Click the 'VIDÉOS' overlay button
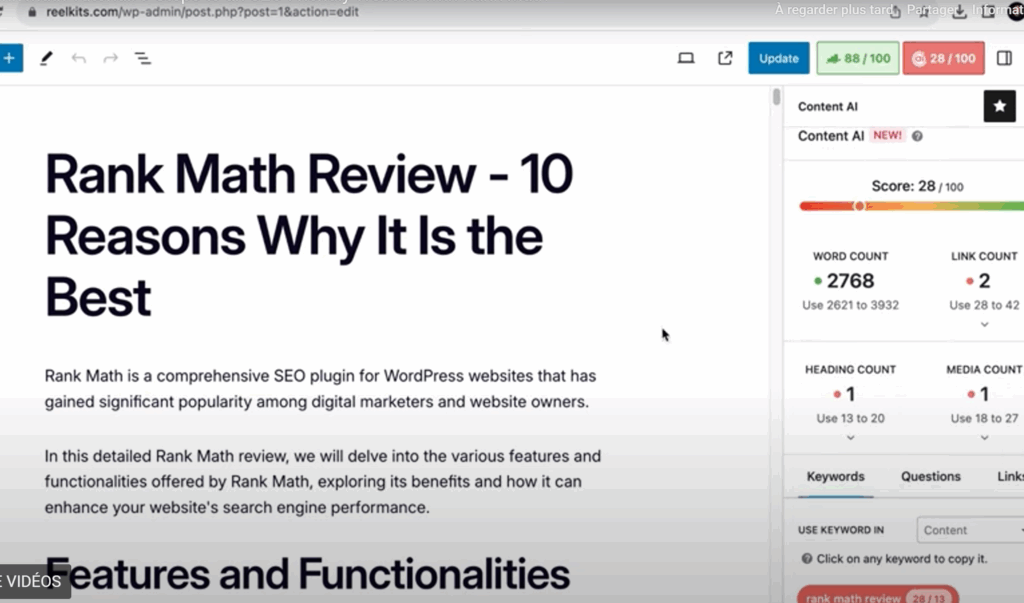This screenshot has width=1024, height=603. [33, 581]
